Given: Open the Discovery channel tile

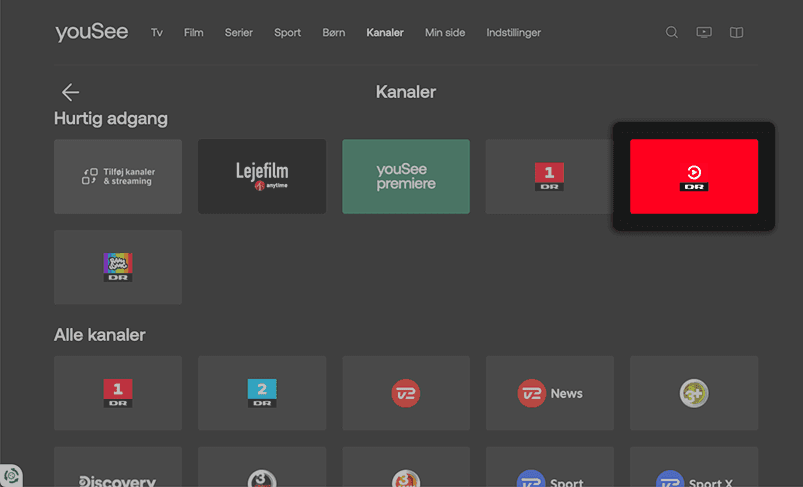Looking at the screenshot, I should click(x=118, y=467).
